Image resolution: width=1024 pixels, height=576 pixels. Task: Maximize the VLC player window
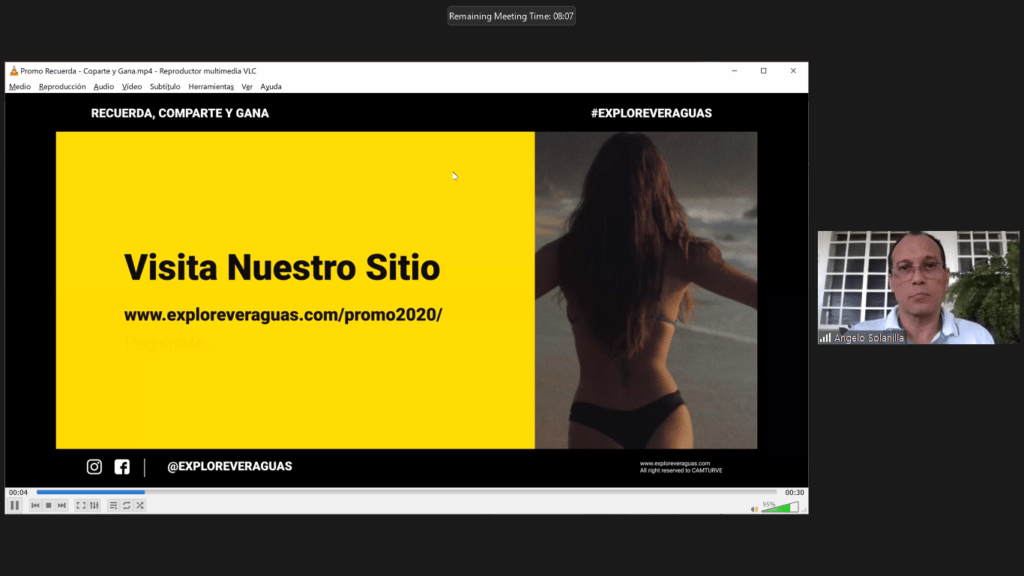[763, 71]
